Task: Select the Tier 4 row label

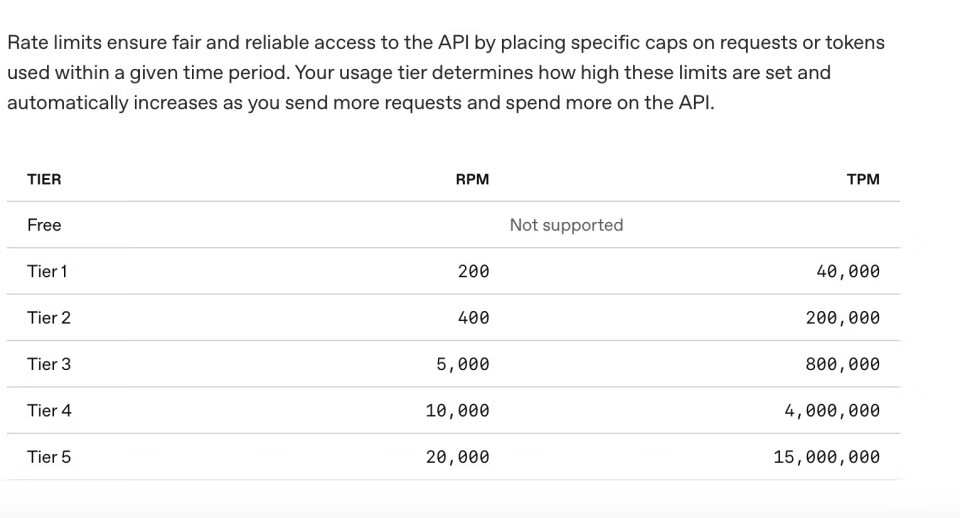Action: pos(49,410)
